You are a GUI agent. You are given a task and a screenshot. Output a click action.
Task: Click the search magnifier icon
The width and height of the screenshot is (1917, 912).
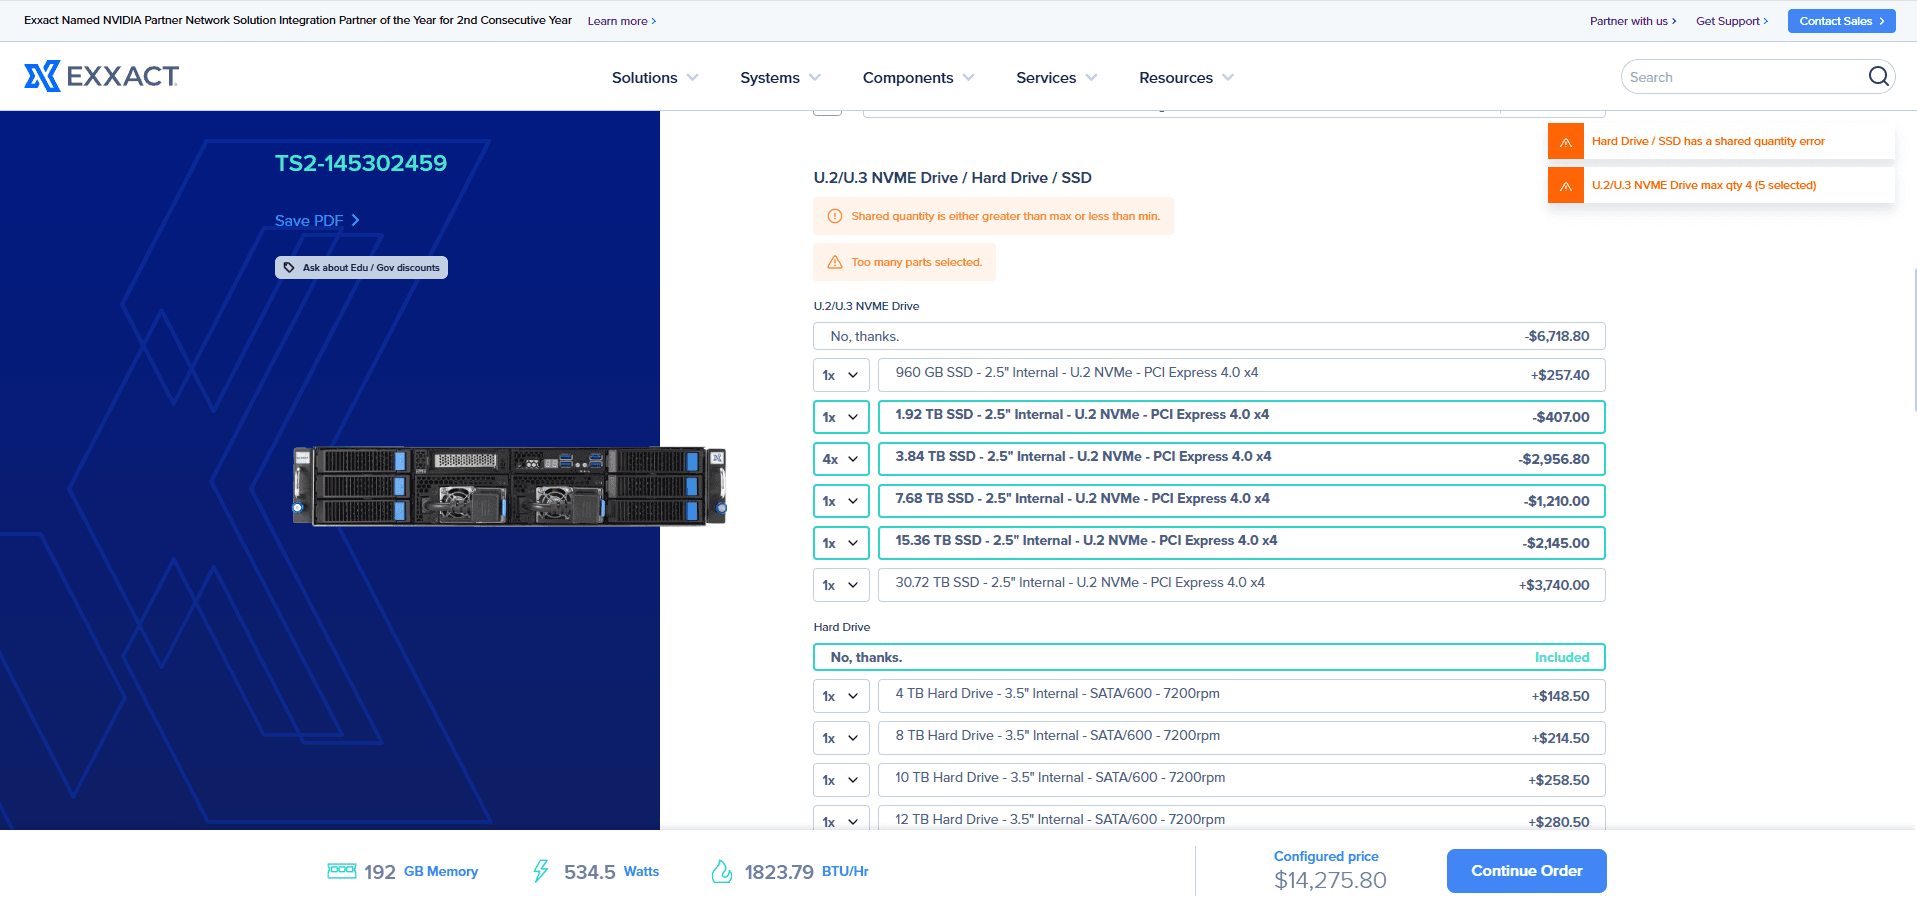click(1878, 77)
